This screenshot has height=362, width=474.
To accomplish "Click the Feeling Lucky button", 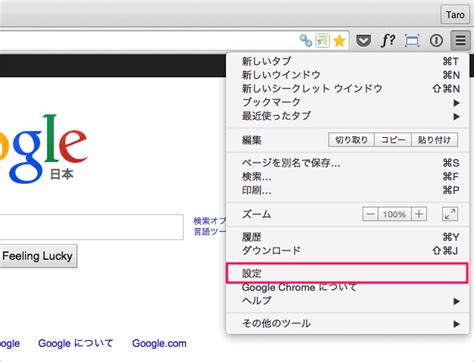I will point(38,256).
